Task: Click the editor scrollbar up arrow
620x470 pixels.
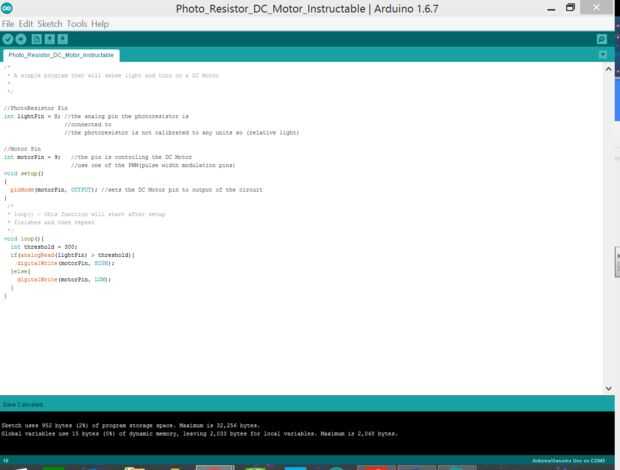Action: pyautogui.click(x=609, y=69)
